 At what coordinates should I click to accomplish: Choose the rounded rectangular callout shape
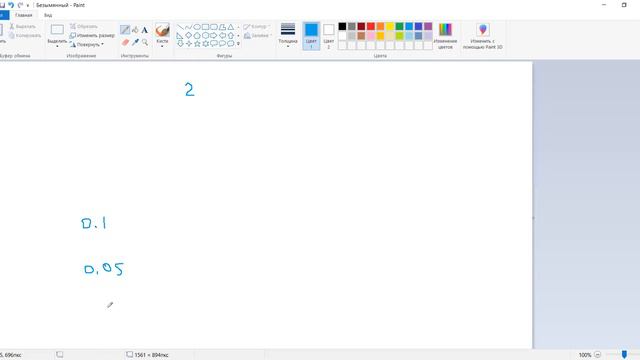point(214,43)
